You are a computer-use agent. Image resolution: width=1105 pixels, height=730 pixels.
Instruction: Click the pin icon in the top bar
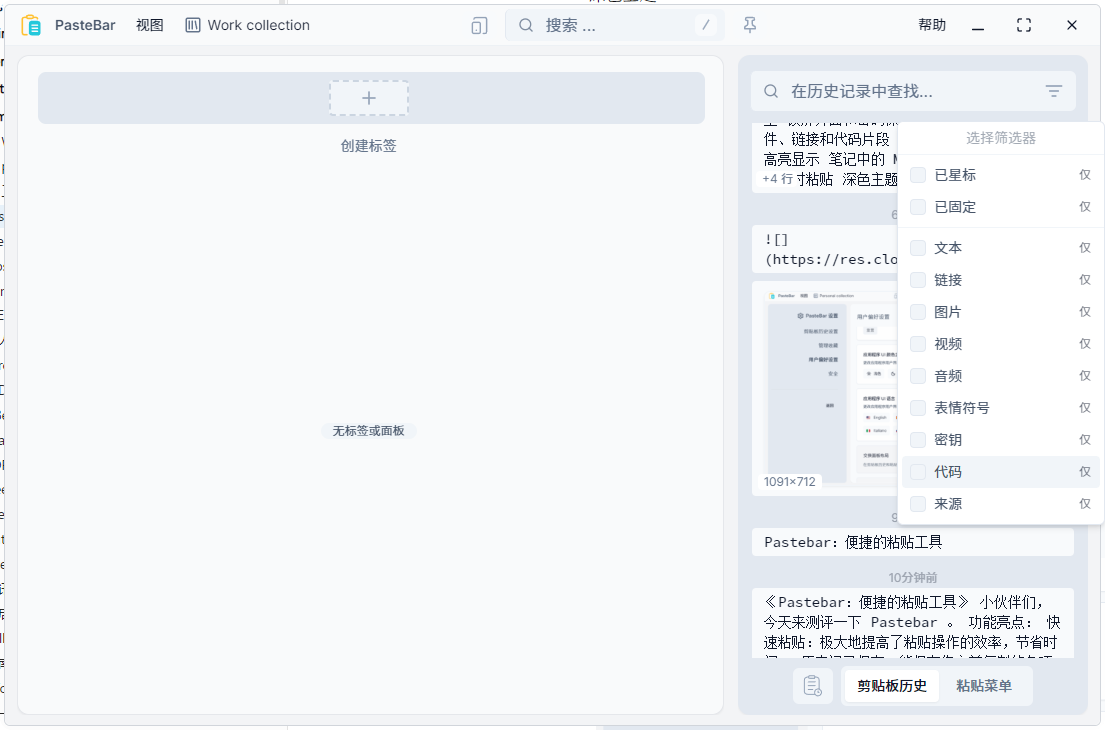click(x=749, y=25)
